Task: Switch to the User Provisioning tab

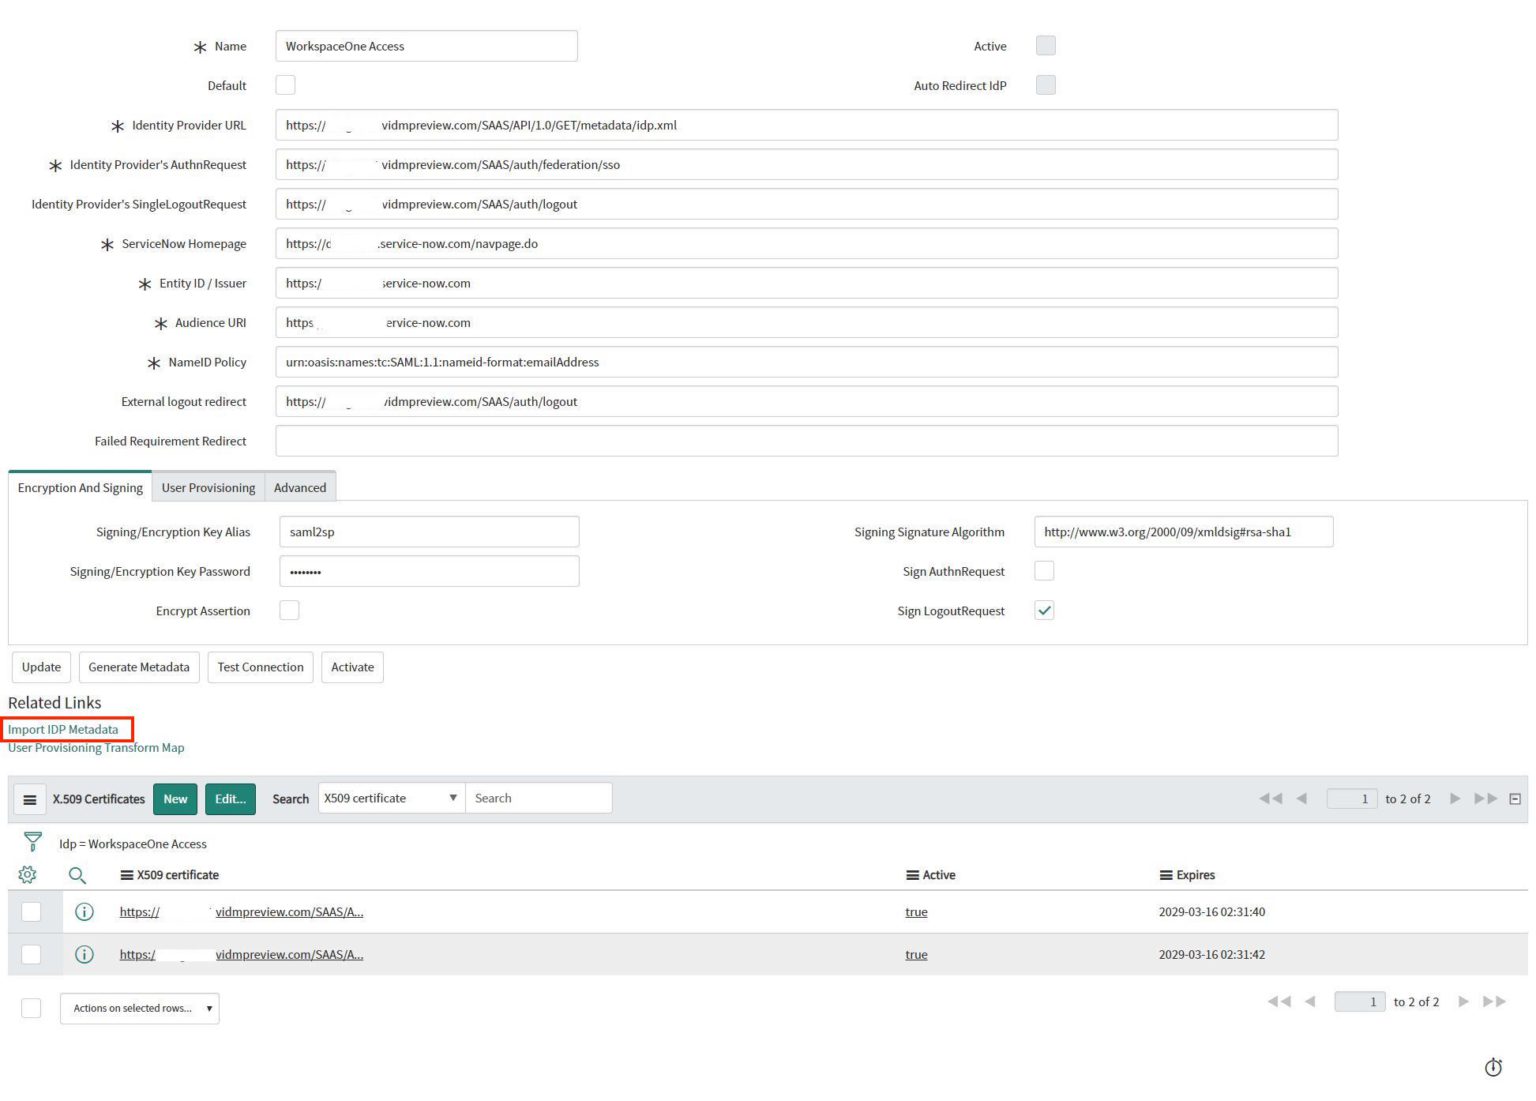Action: coord(208,487)
